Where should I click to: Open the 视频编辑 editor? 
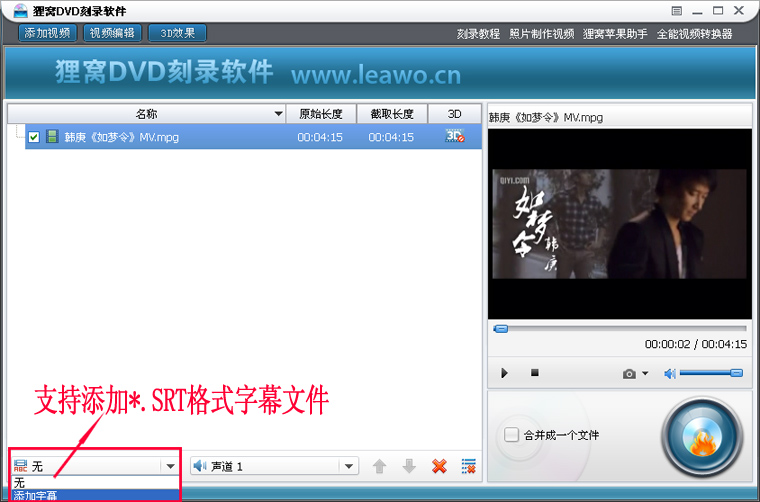tap(112, 33)
